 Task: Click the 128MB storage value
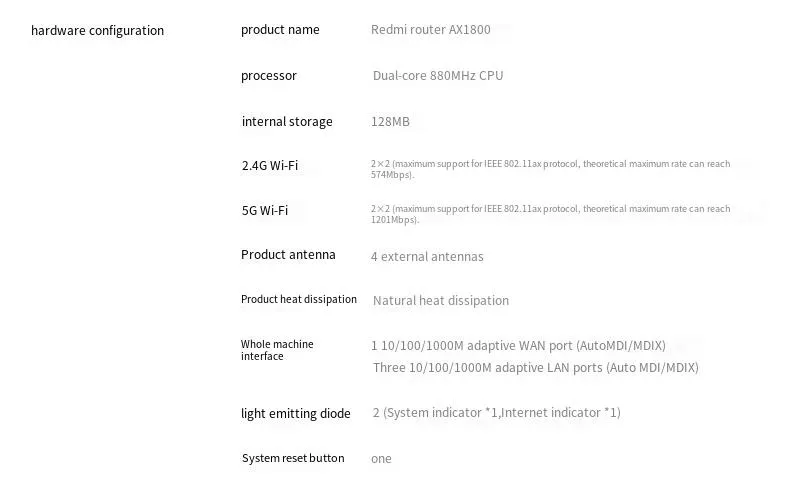pyautogui.click(x=390, y=121)
